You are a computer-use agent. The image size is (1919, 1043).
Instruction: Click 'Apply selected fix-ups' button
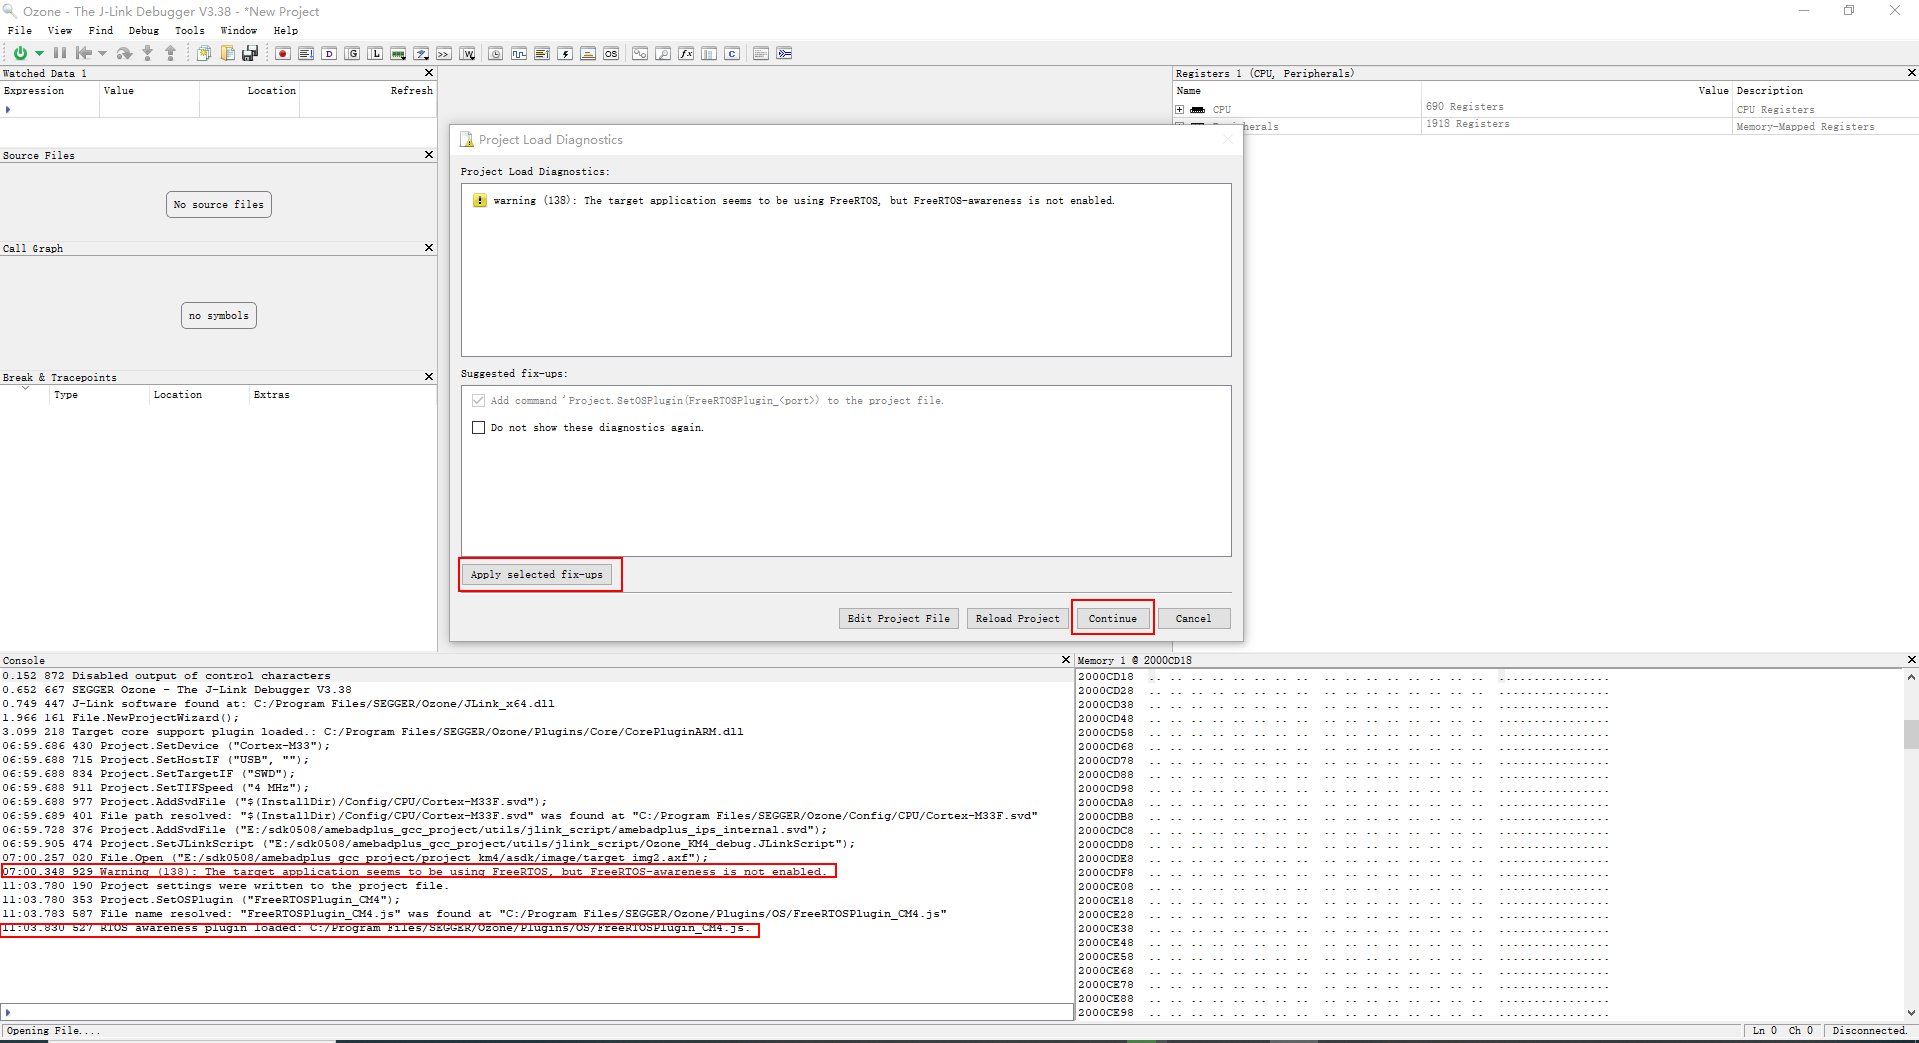537,575
